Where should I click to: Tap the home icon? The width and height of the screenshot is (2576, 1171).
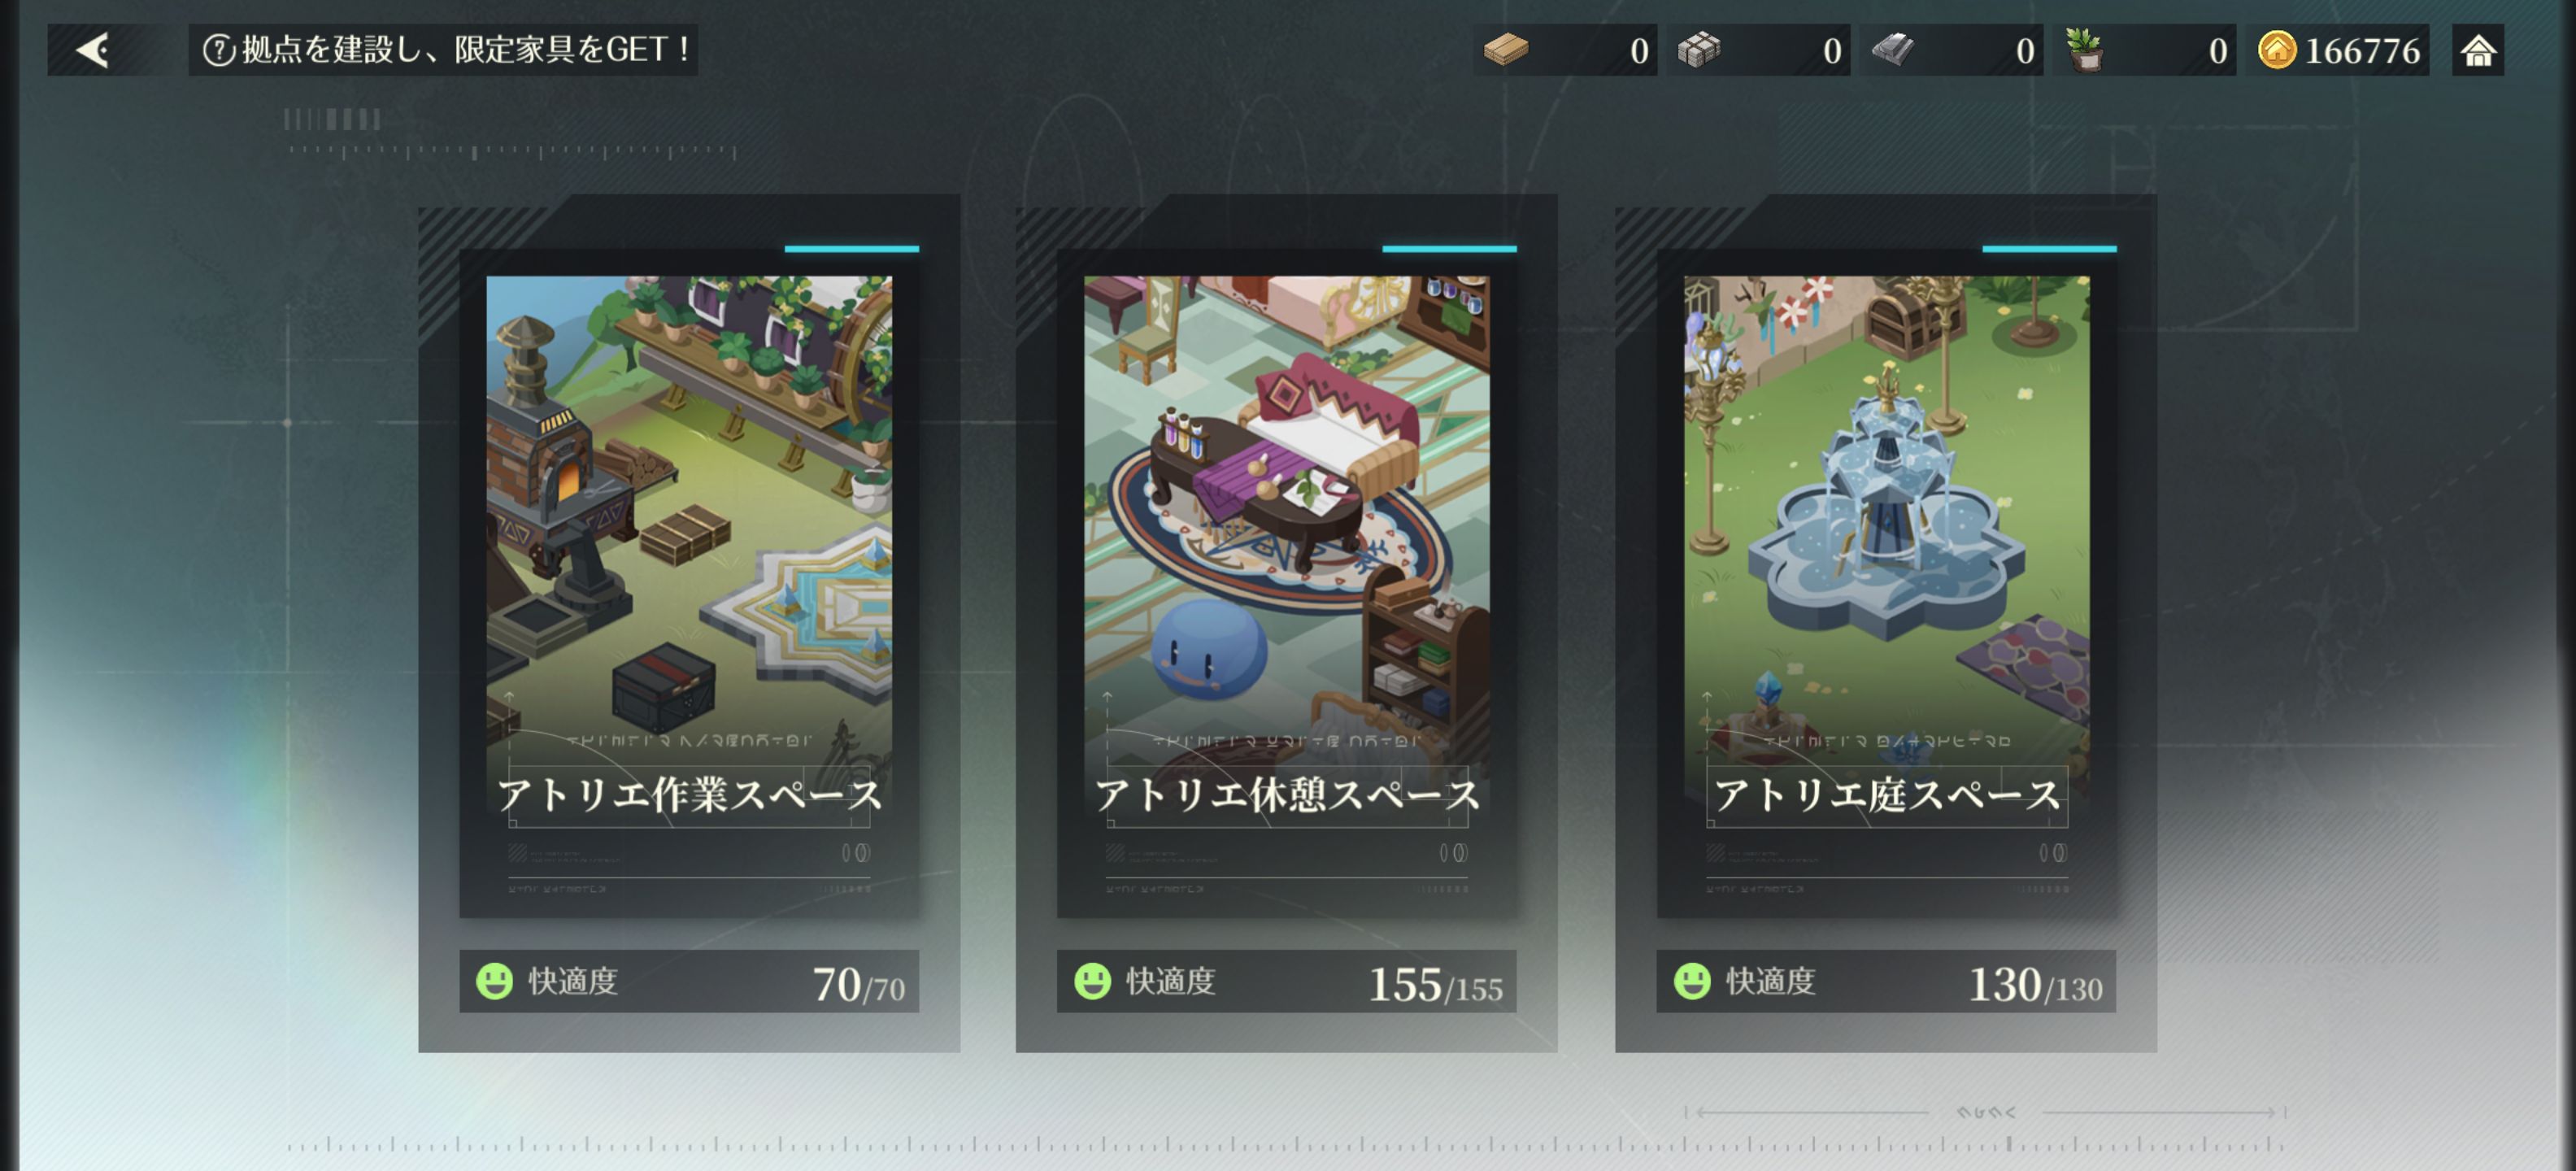[x=2477, y=50]
